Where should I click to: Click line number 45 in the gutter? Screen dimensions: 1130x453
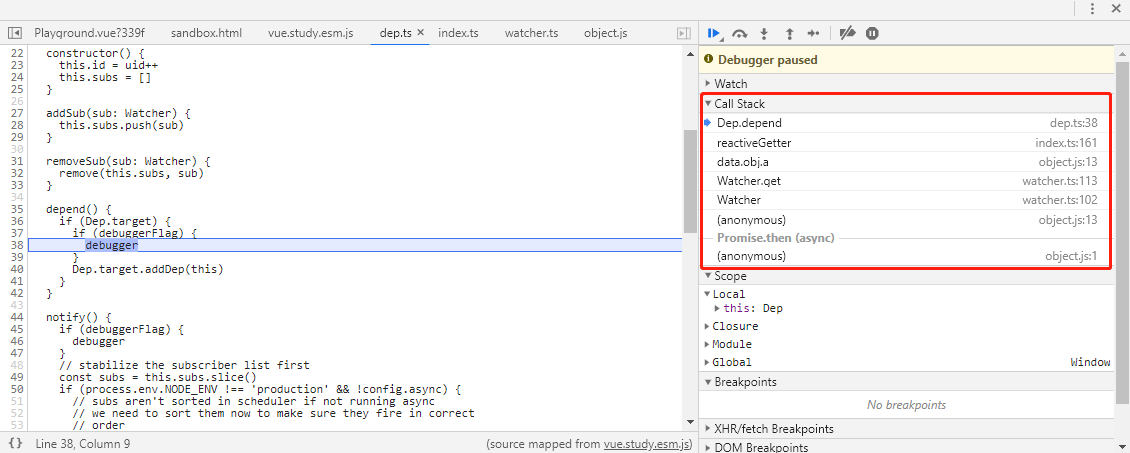point(14,329)
